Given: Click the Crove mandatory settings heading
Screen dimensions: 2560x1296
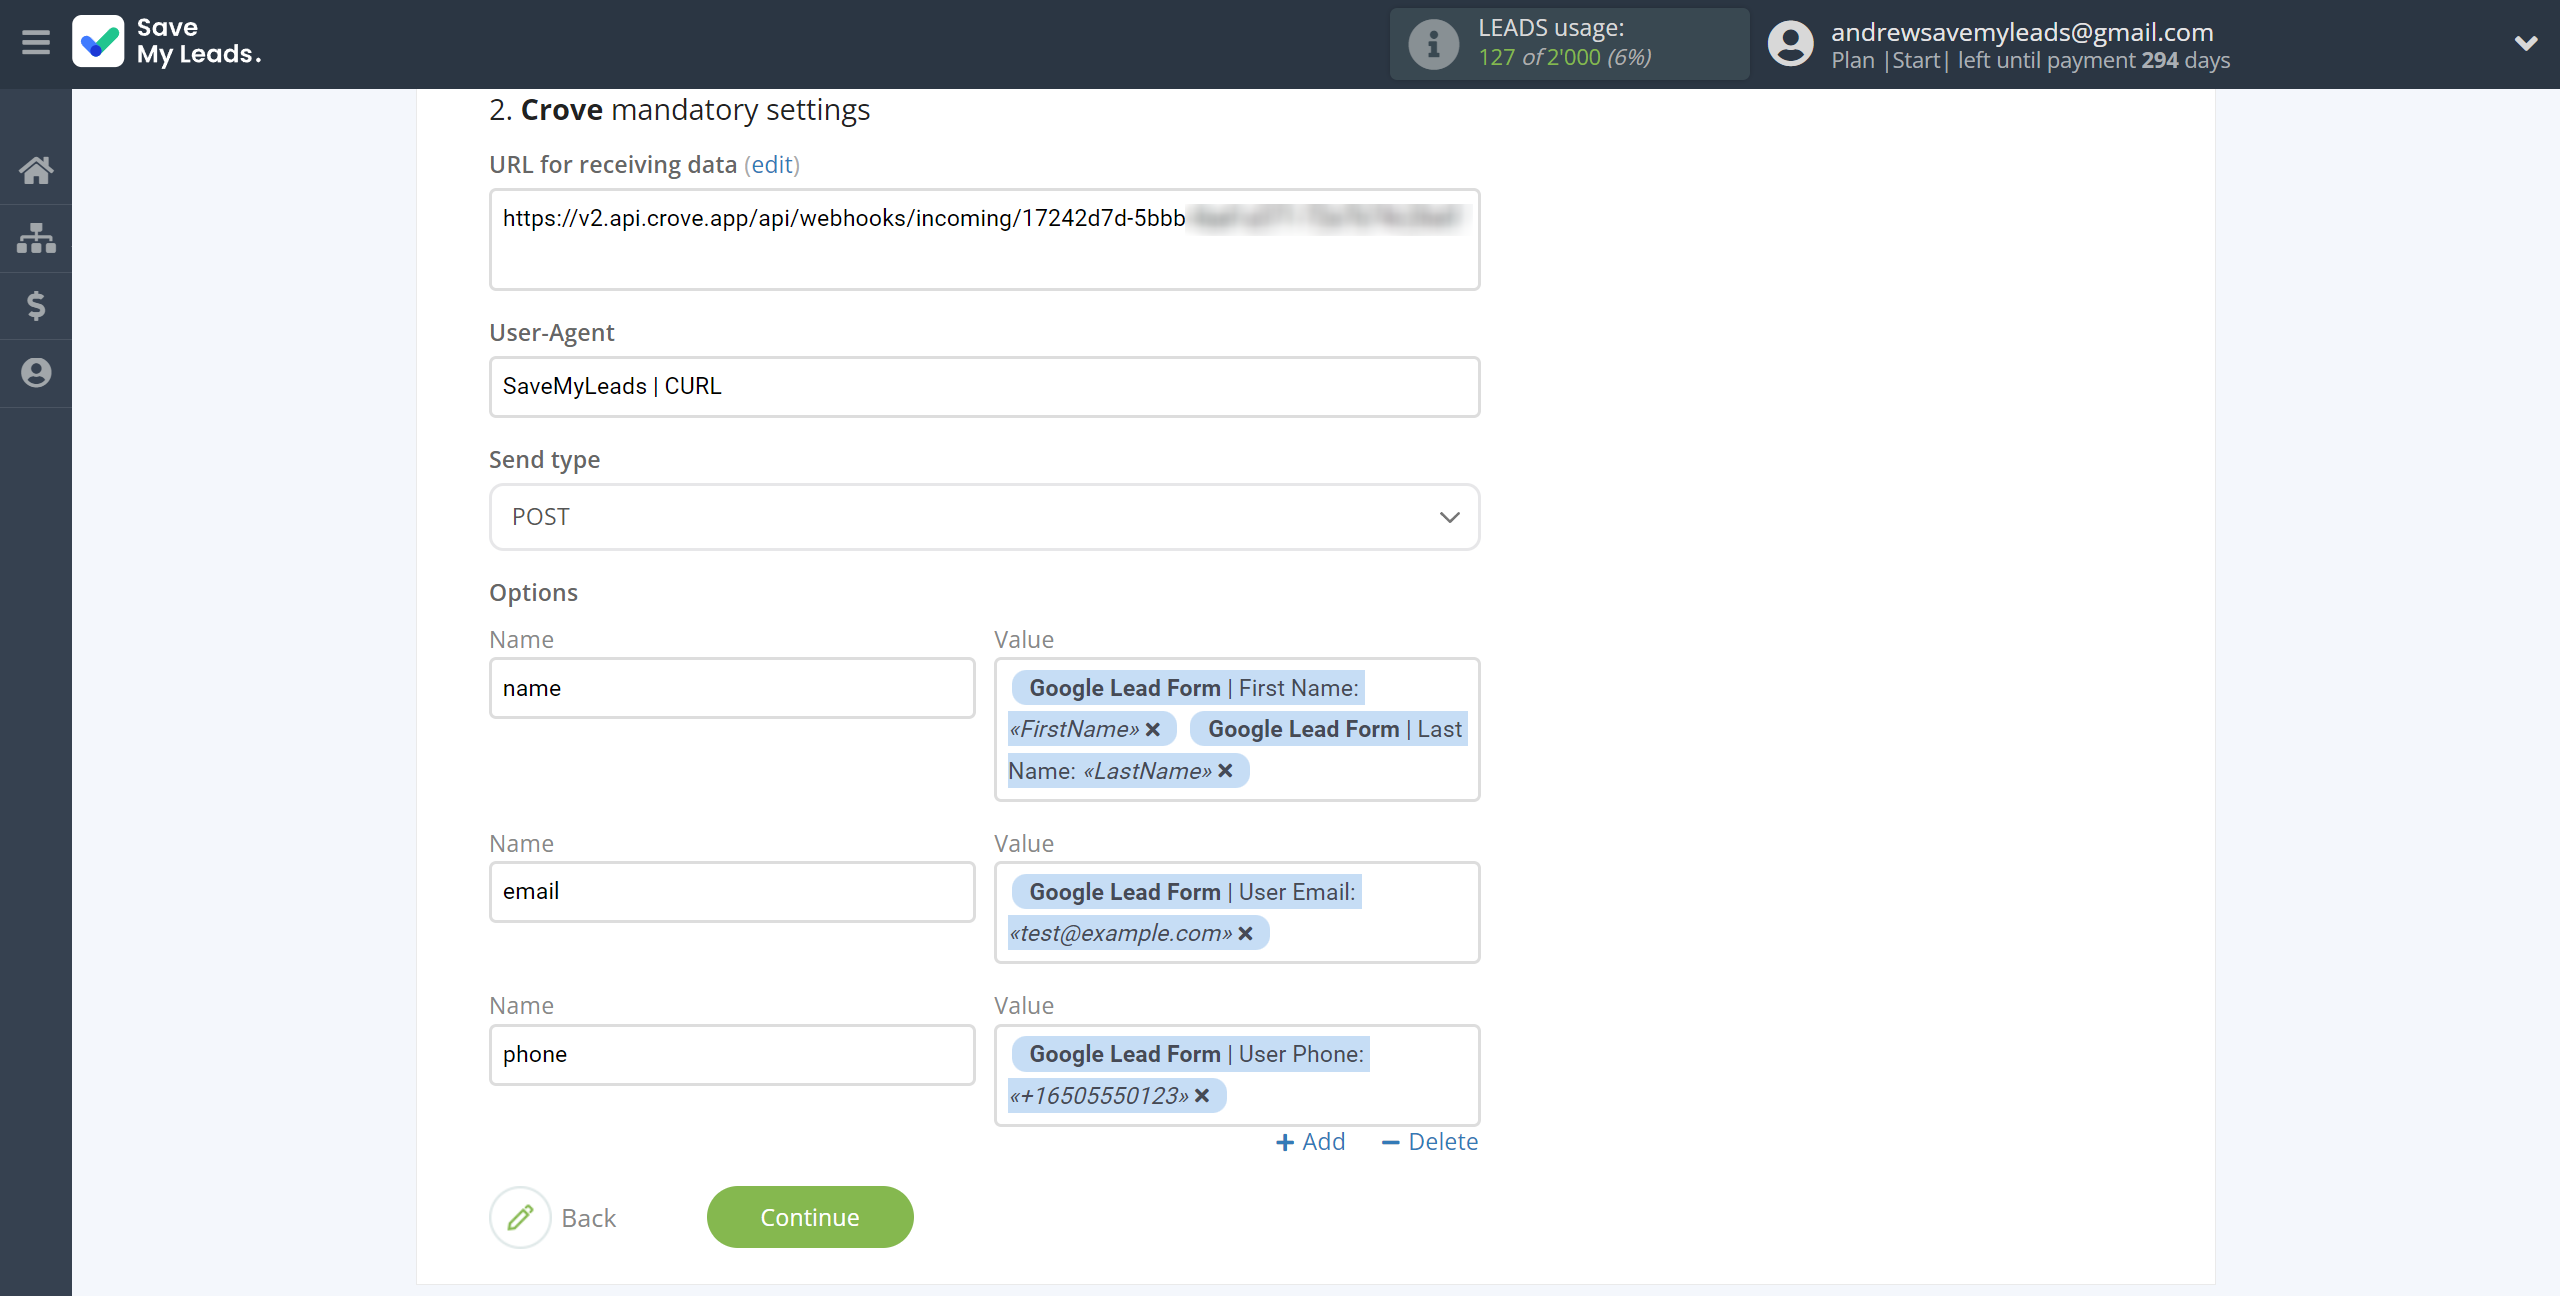Looking at the screenshot, I should coord(679,110).
